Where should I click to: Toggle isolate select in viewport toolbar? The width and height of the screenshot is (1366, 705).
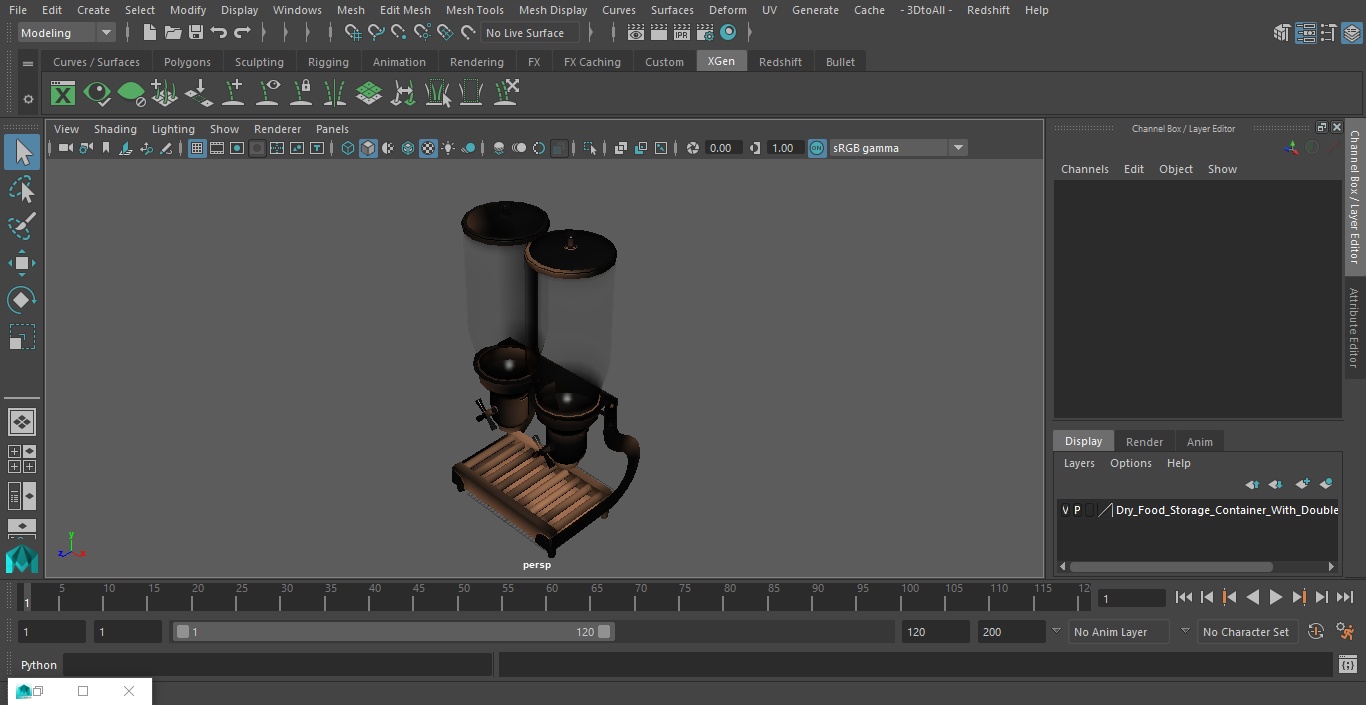coord(590,148)
